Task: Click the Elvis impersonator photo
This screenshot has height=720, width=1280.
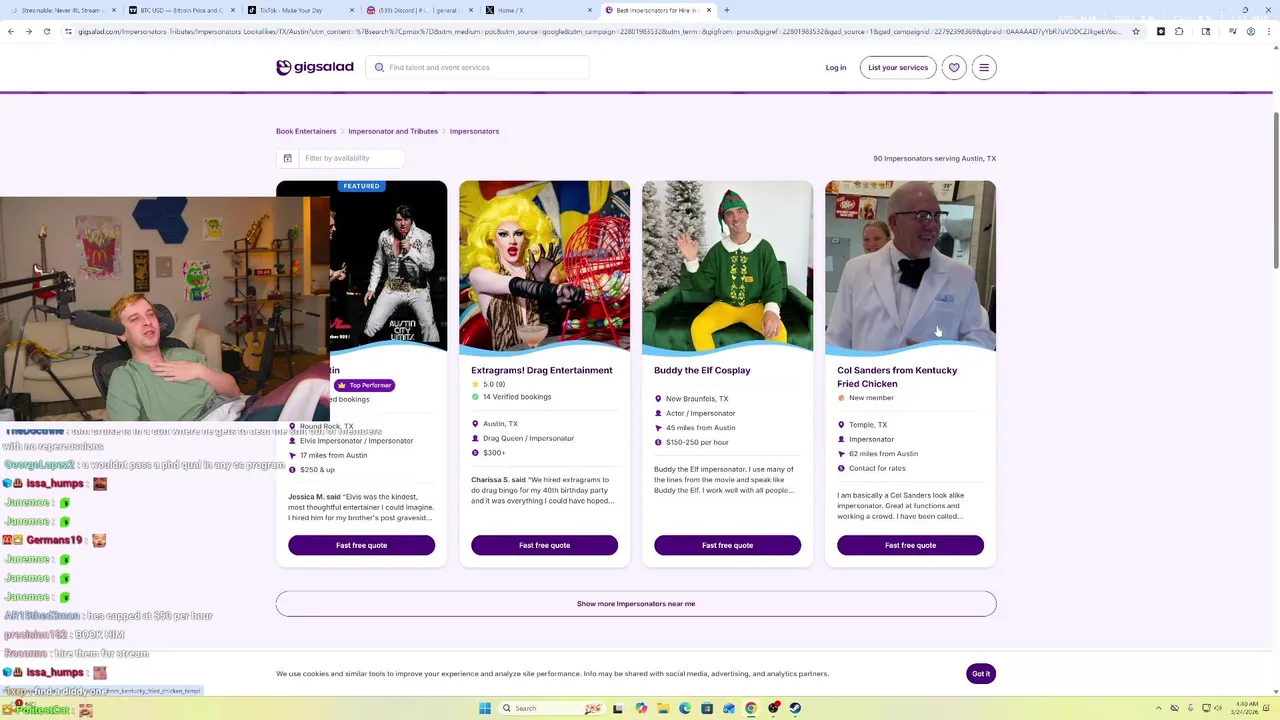Action: click(389, 265)
